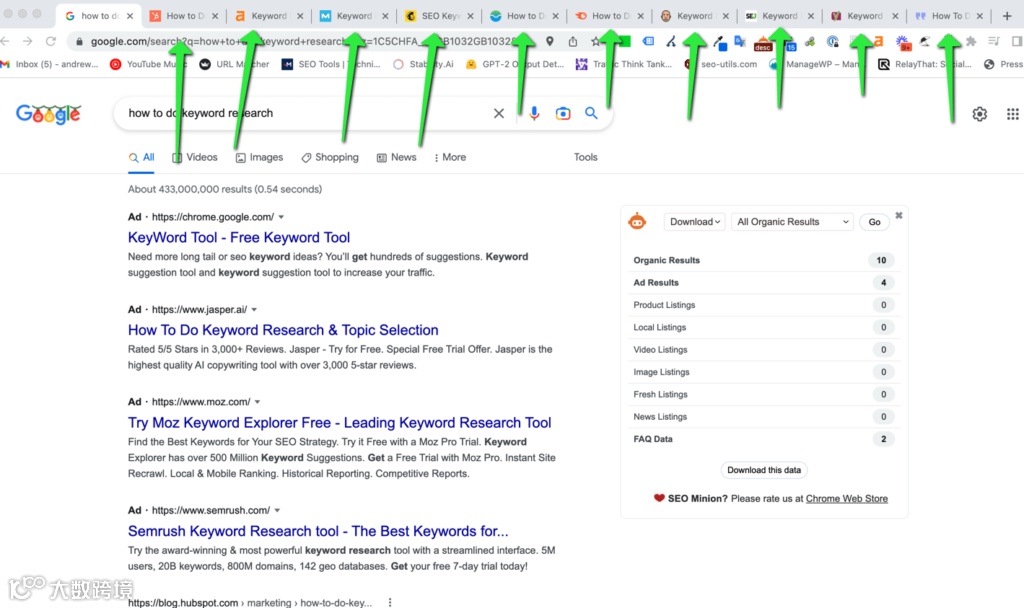Screen dimensions: 1024x608
Task: Expand ad info arrow next to semrush.com
Action: click(x=277, y=510)
